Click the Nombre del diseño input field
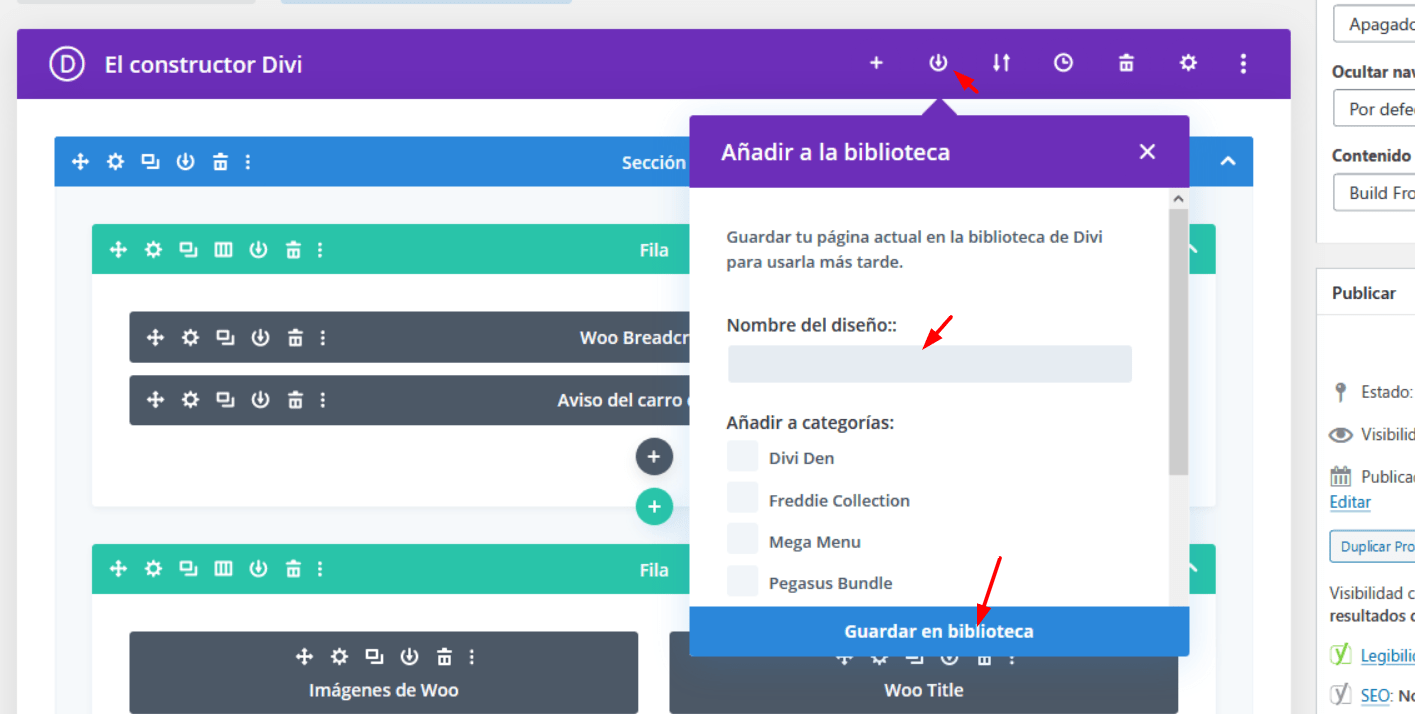Image resolution: width=1415 pixels, height=714 pixels. click(x=929, y=364)
